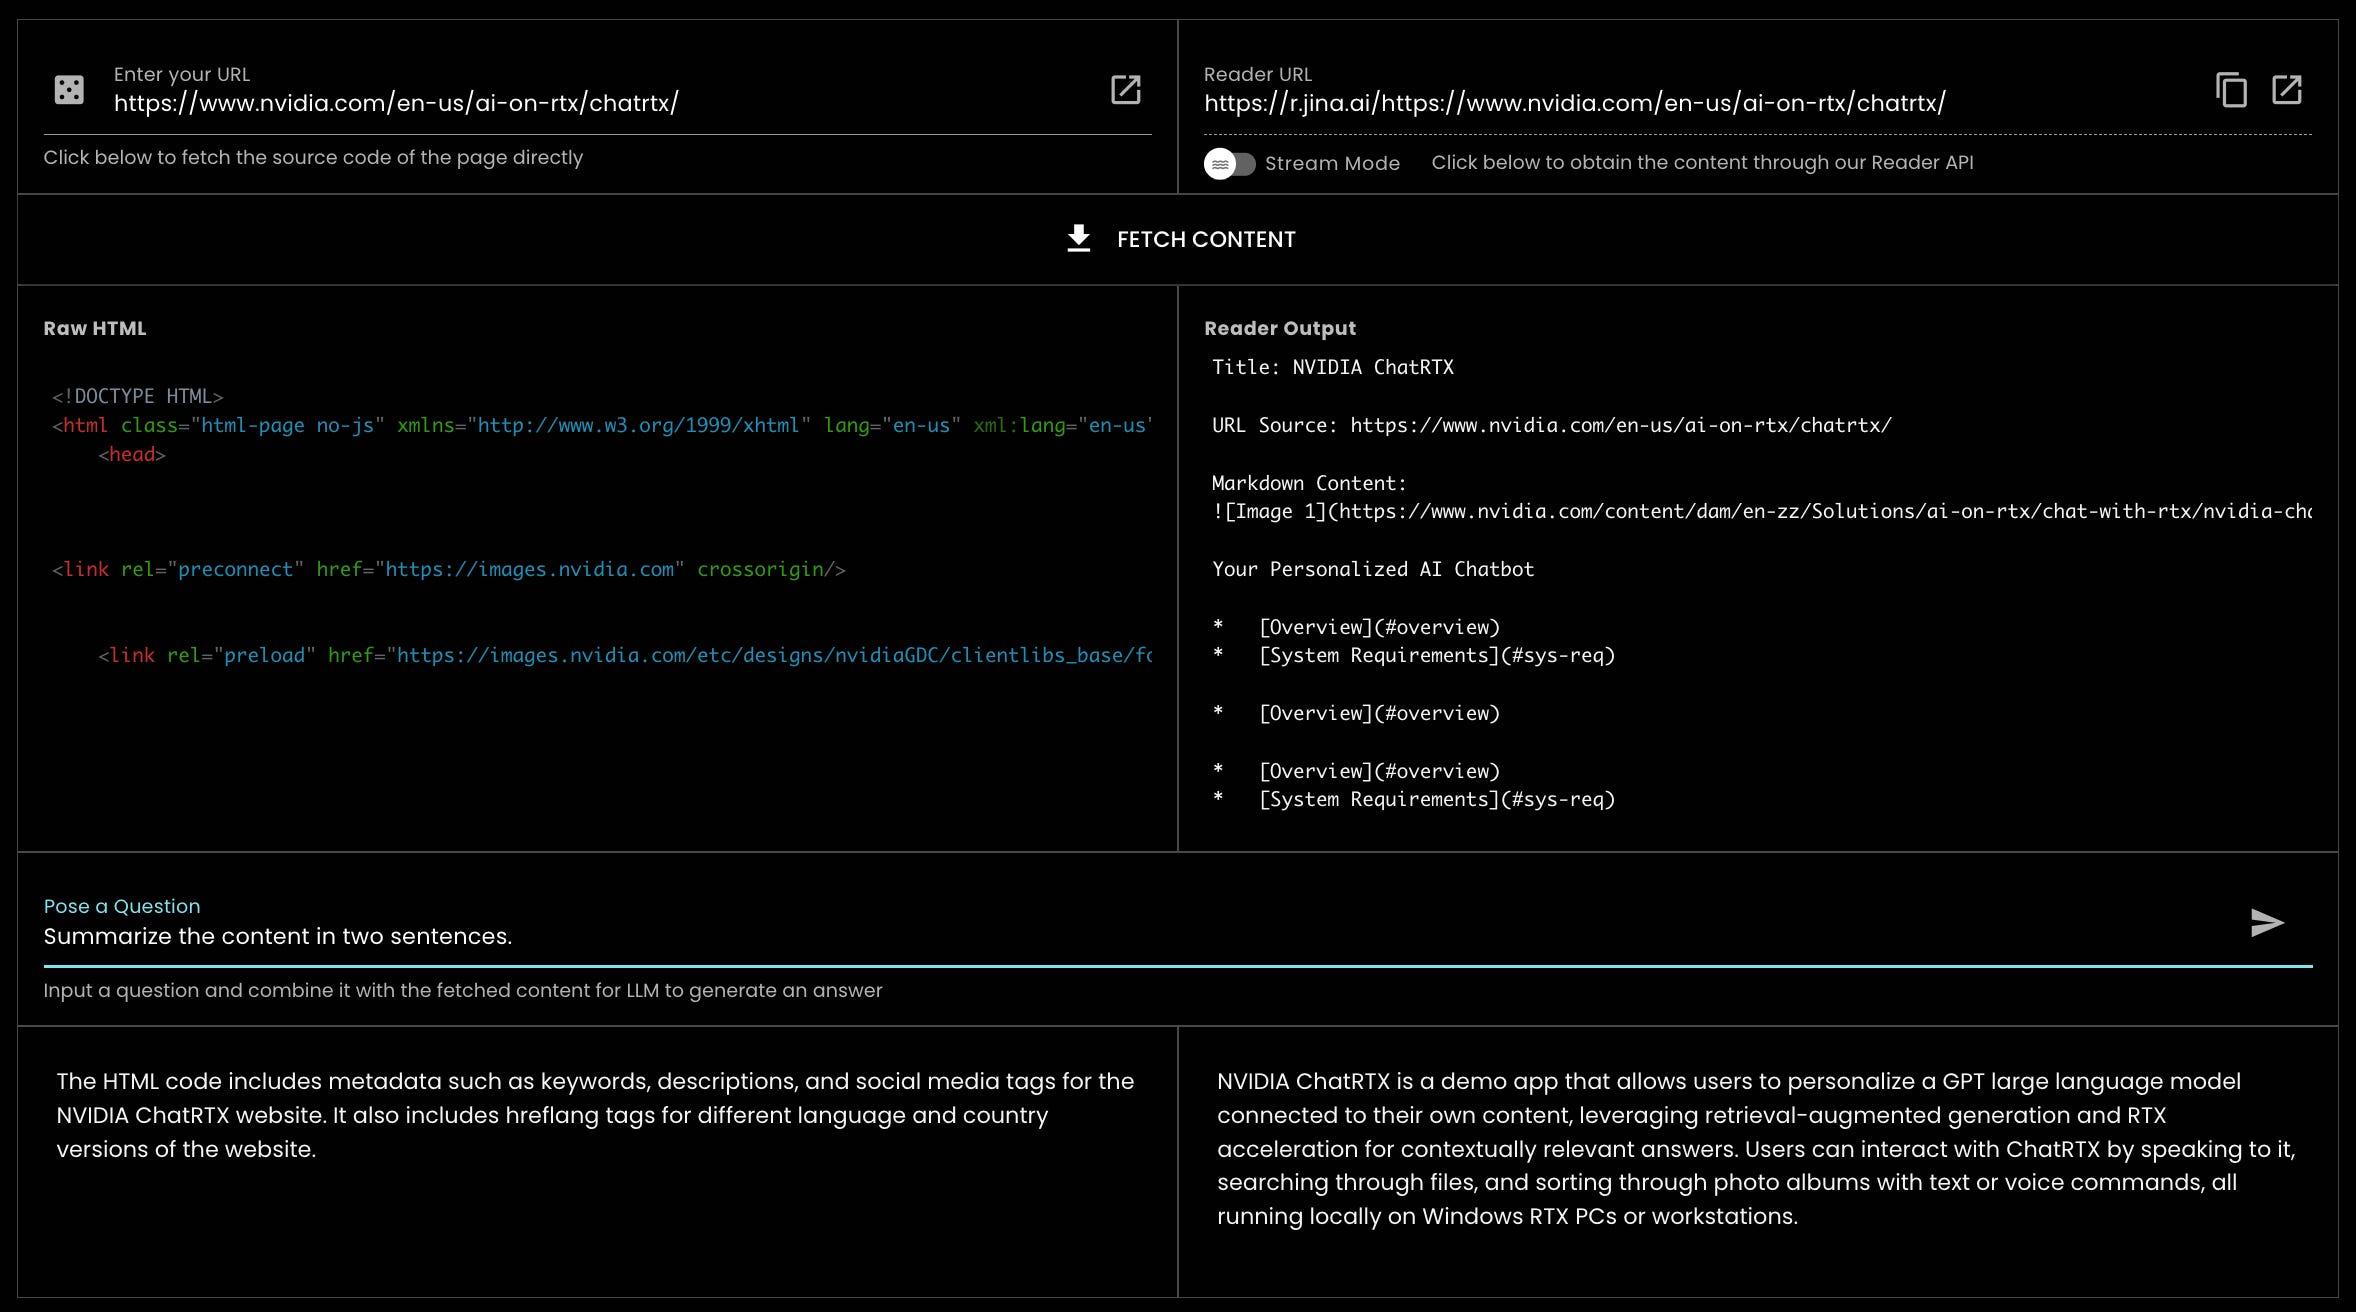Click the html tag line in Raw HTML

click(600, 425)
